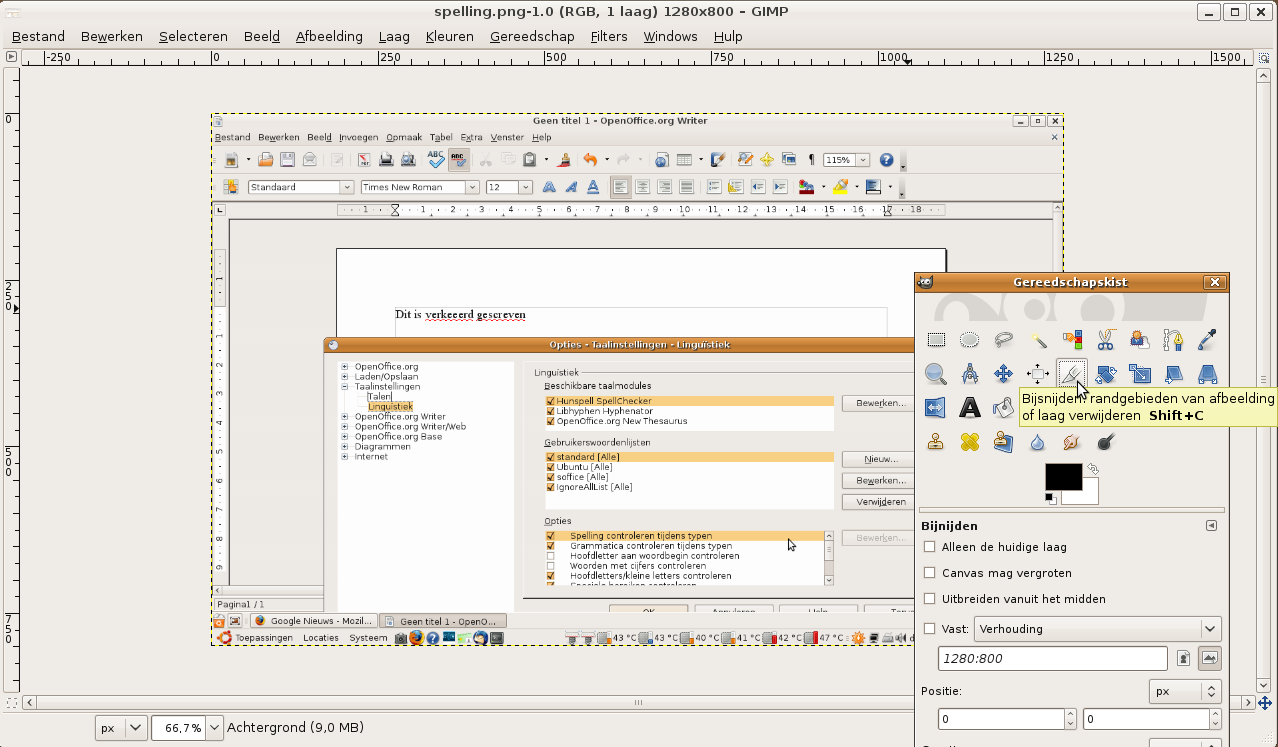Open the Selecteren menu
This screenshot has height=747, width=1278.
[193, 36]
